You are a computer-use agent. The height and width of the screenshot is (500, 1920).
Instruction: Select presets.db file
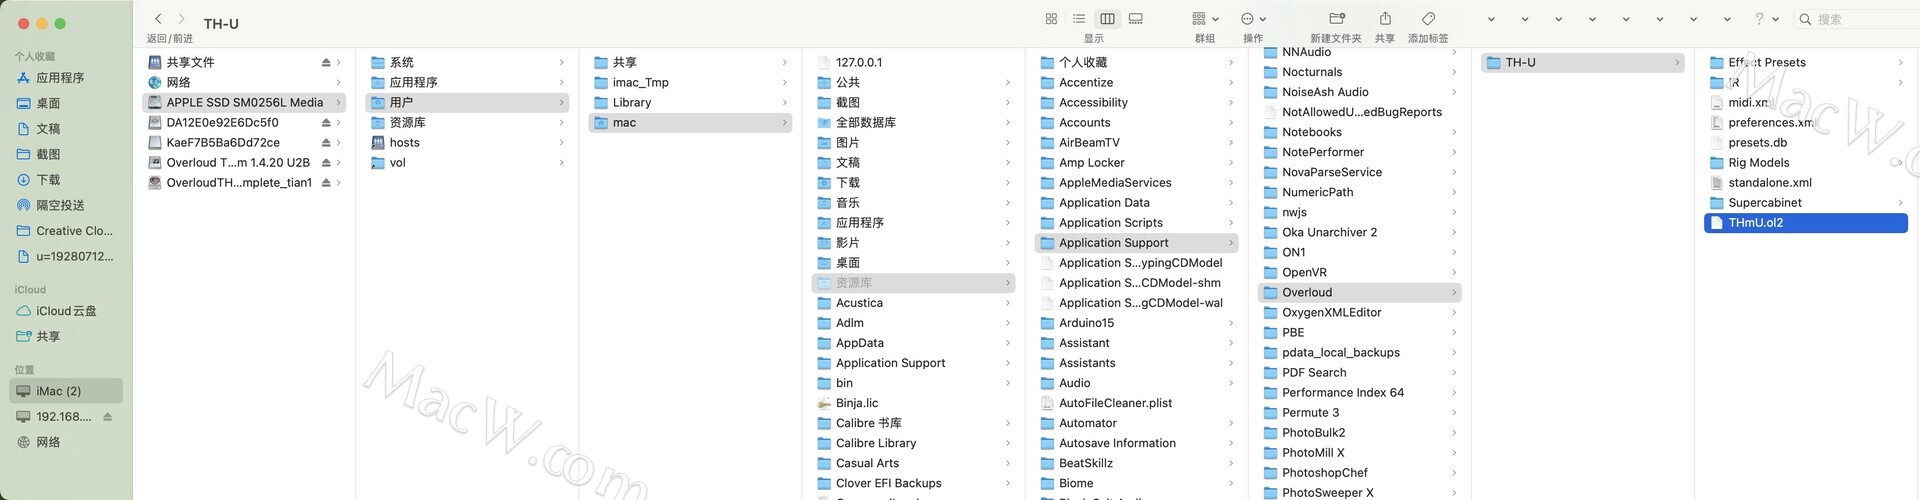(1805, 142)
